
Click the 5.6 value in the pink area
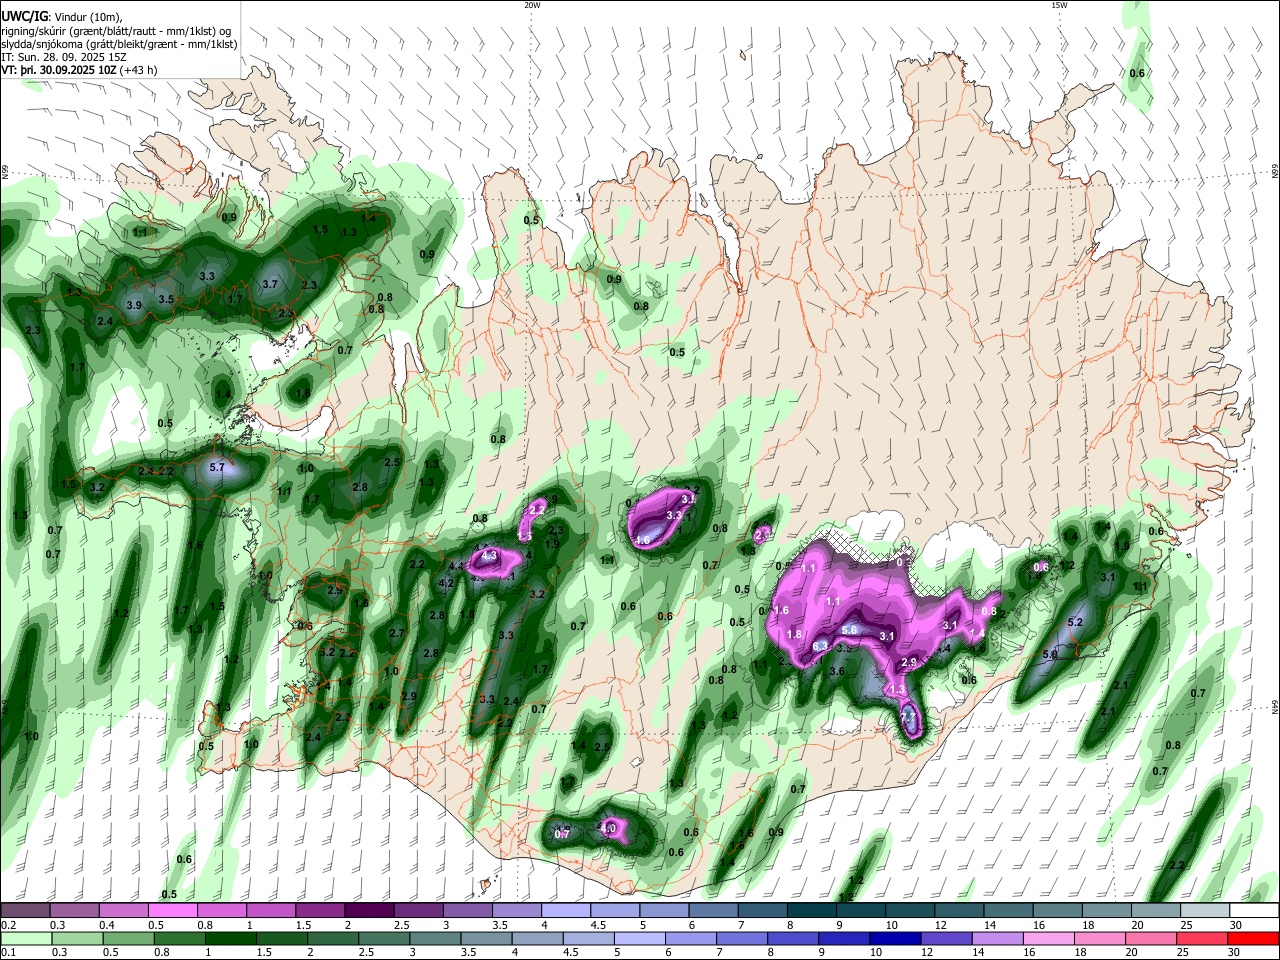point(850,630)
